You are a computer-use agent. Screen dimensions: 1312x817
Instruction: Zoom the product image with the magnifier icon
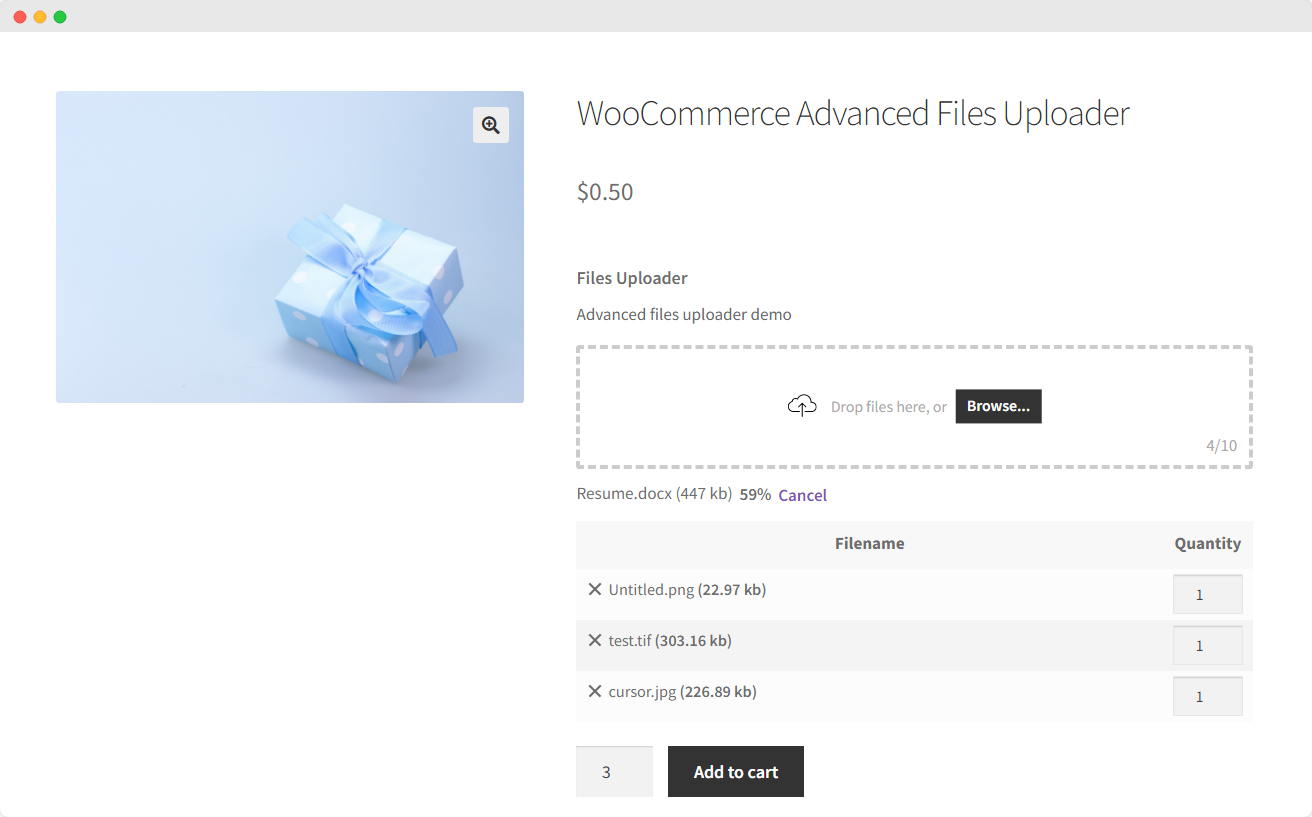click(x=491, y=125)
